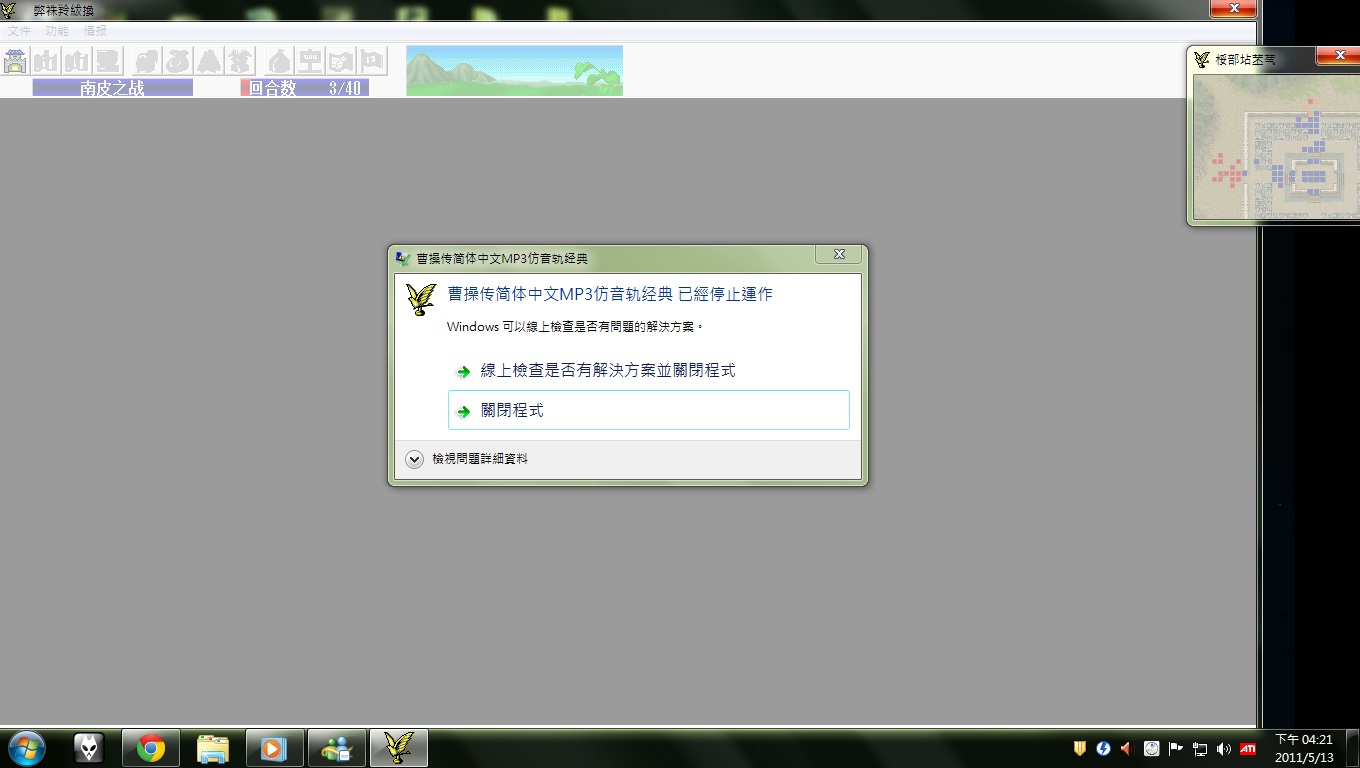Screen dimensions: 1360x768
Task: Click the castle gate icon in game toolbar
Action: click(x=15, y=61)
